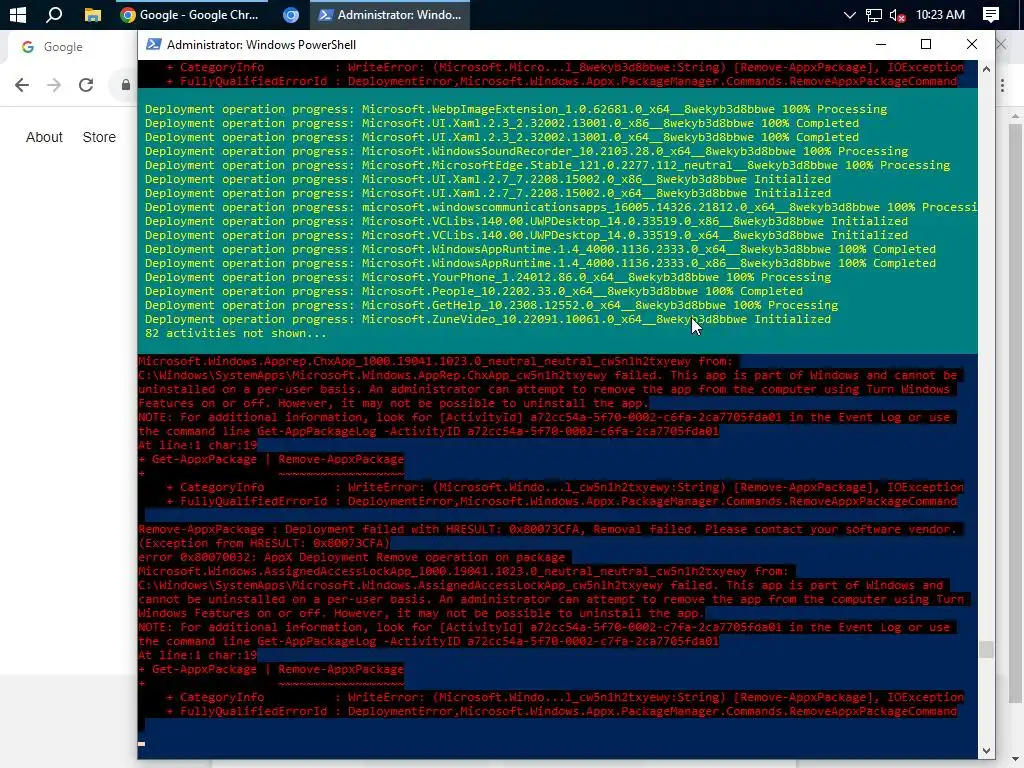The height and width of the screenshot is (768, 1024).
Task: Click the Microsoft.GetHelp progress line
Action: tap(491, 306)
